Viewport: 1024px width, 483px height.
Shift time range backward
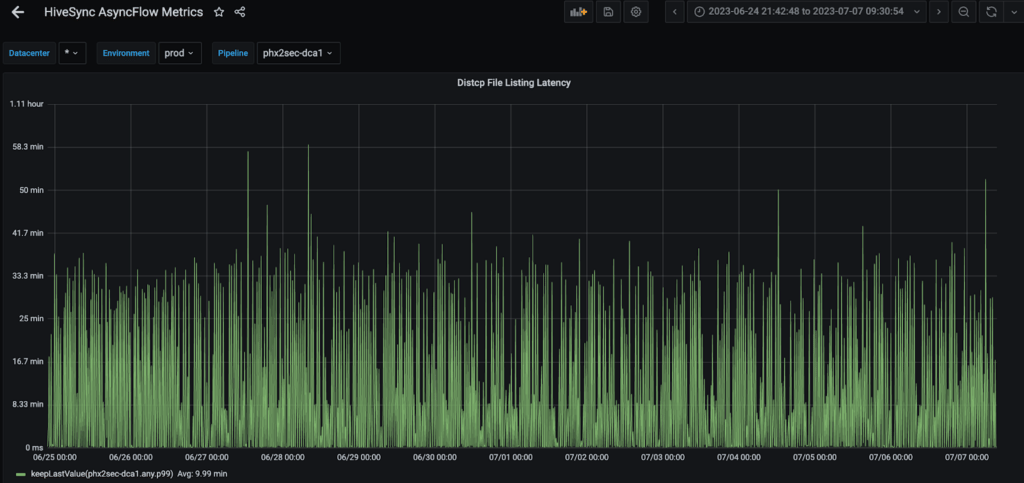coord(676,12)
